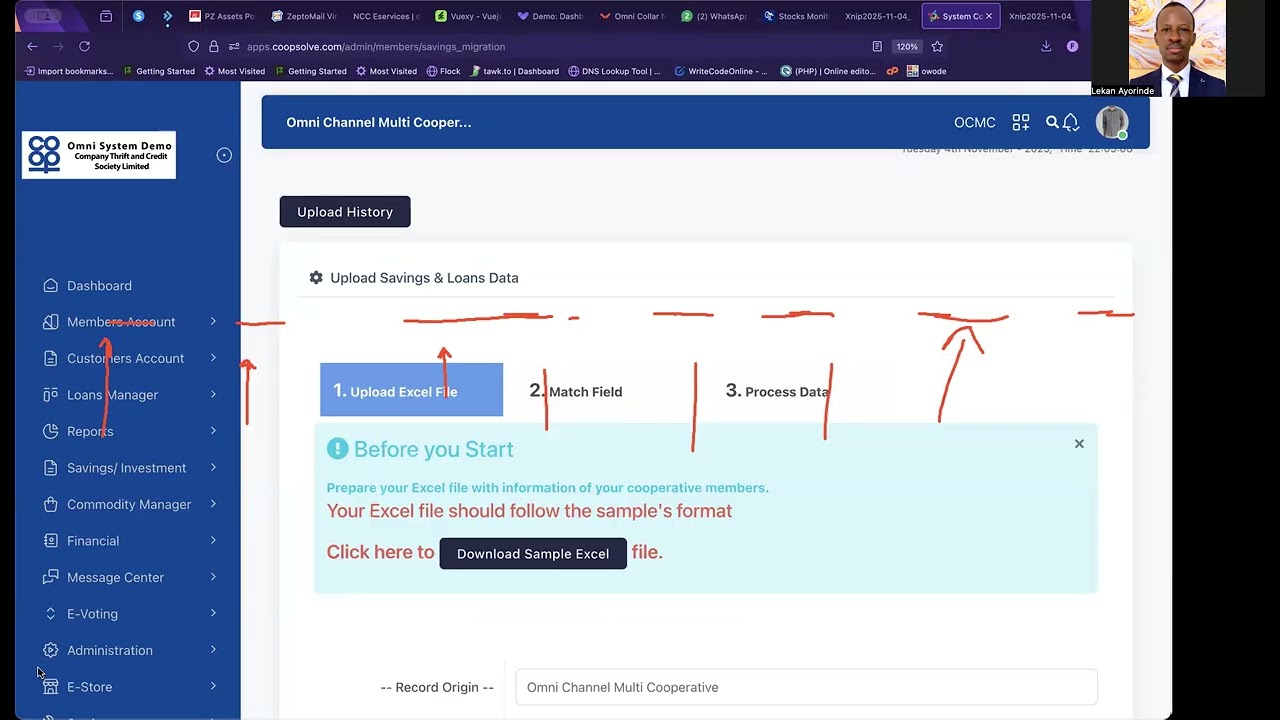Expand Savings/ Investment submenu chevron
Viewport: 1280px width, 720px height.
[x=213, y=468]
